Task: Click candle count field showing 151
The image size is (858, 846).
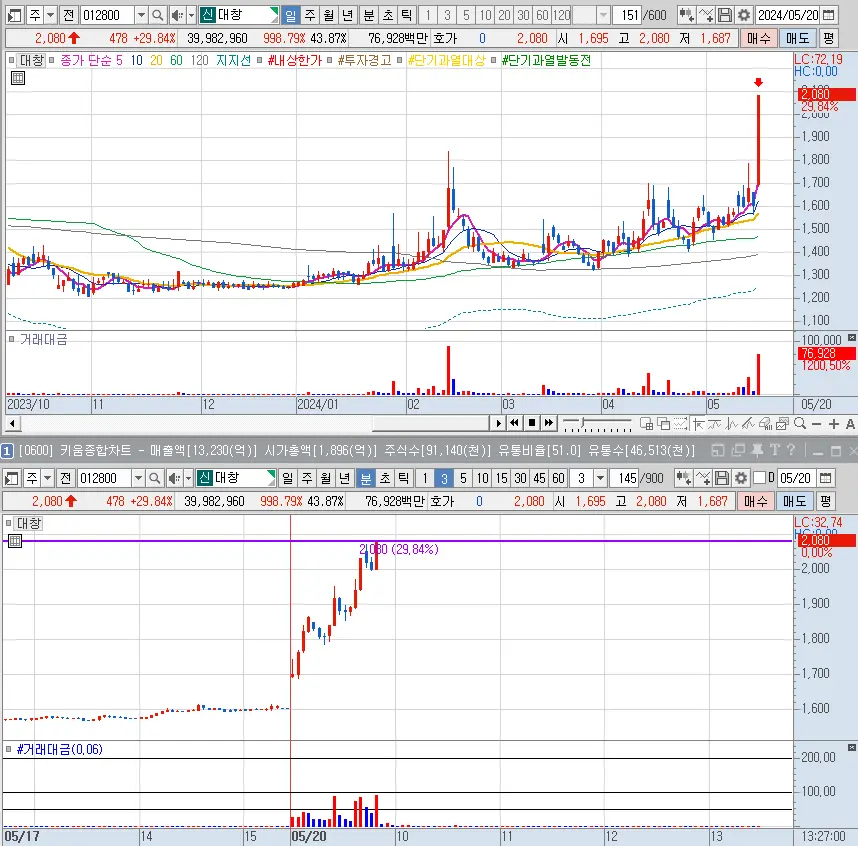Action: tap(629, 15)
